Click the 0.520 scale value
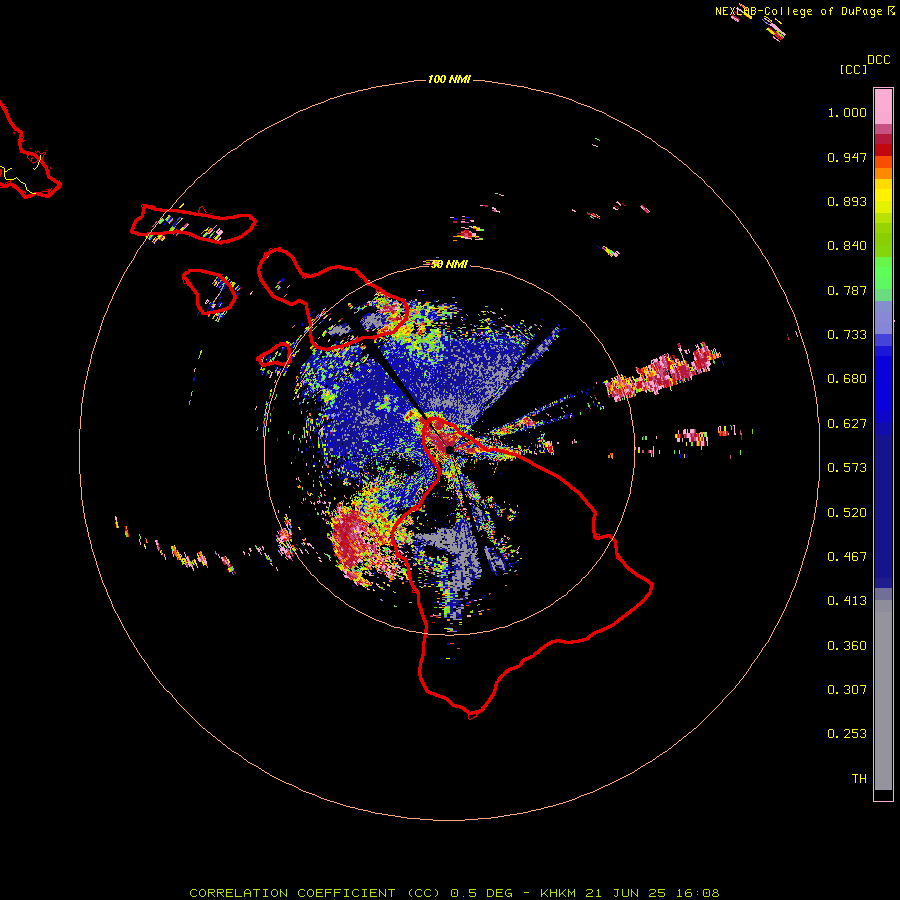Screen dimensions: 900x900 pos(847,513)
